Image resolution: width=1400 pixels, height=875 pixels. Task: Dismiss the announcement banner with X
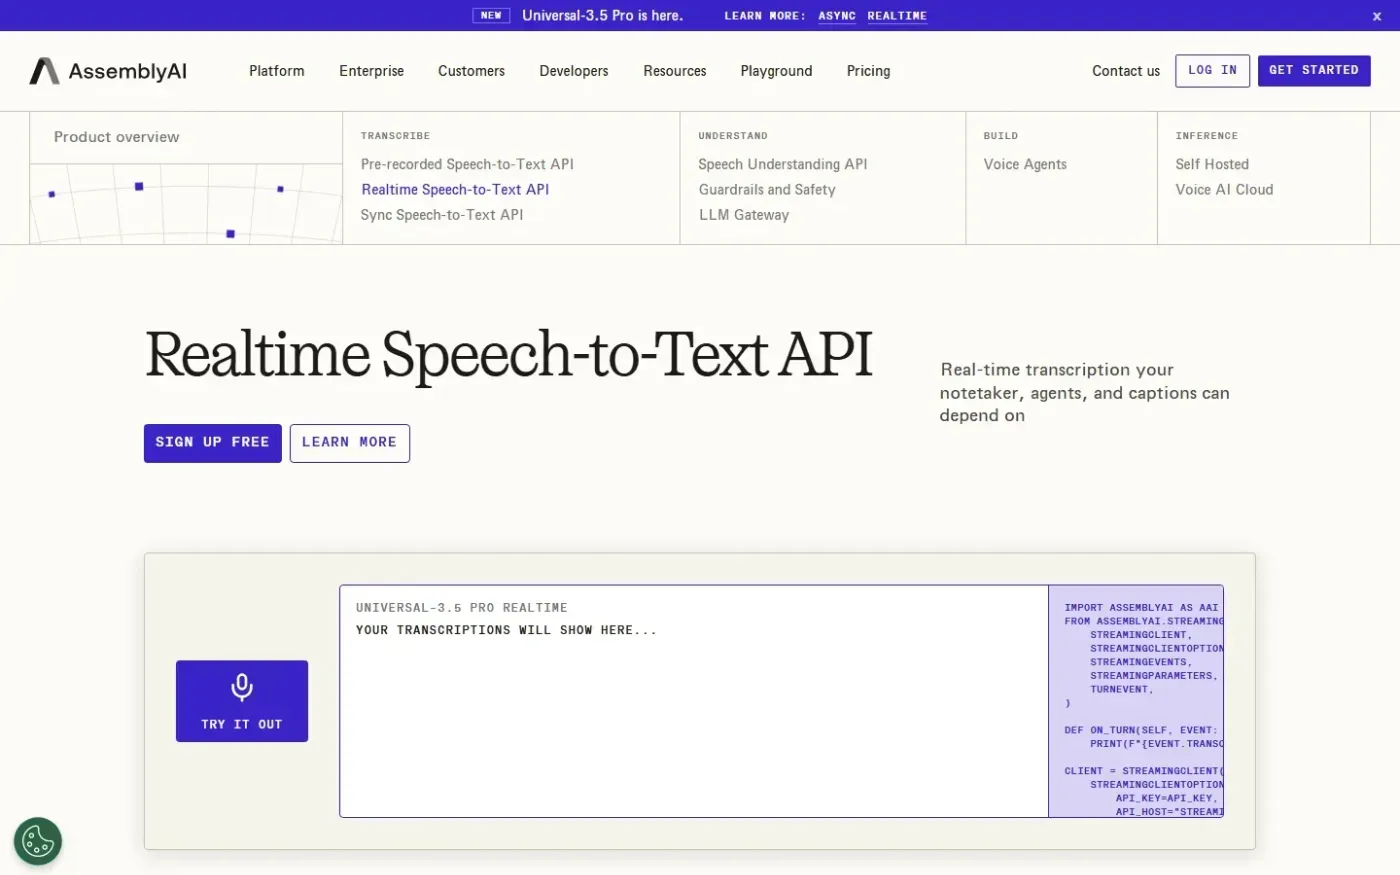tap(1376, 16)
